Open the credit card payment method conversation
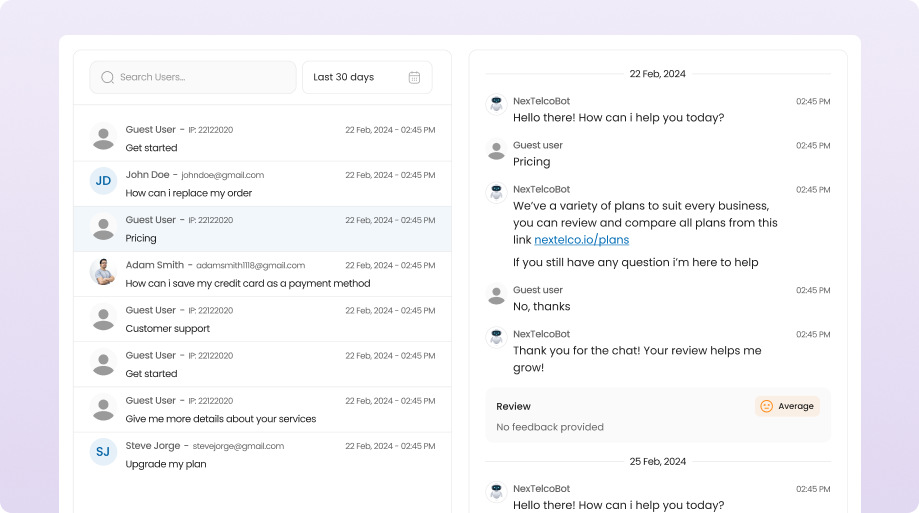The width and height of the screenshot is (919, 513). point(262,274)
